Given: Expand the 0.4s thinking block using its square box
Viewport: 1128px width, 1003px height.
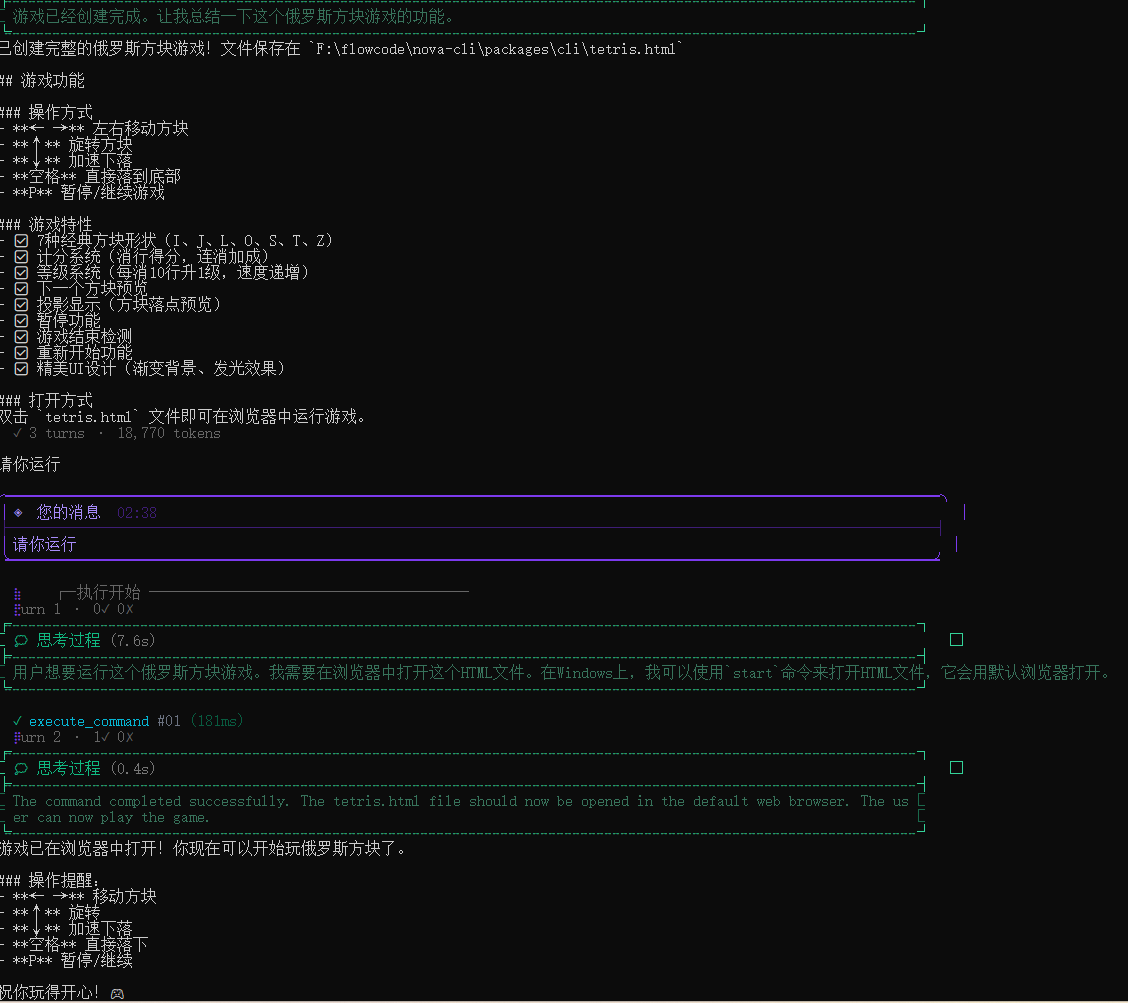Looking at the screenshot, I should (x=956, y=768).
